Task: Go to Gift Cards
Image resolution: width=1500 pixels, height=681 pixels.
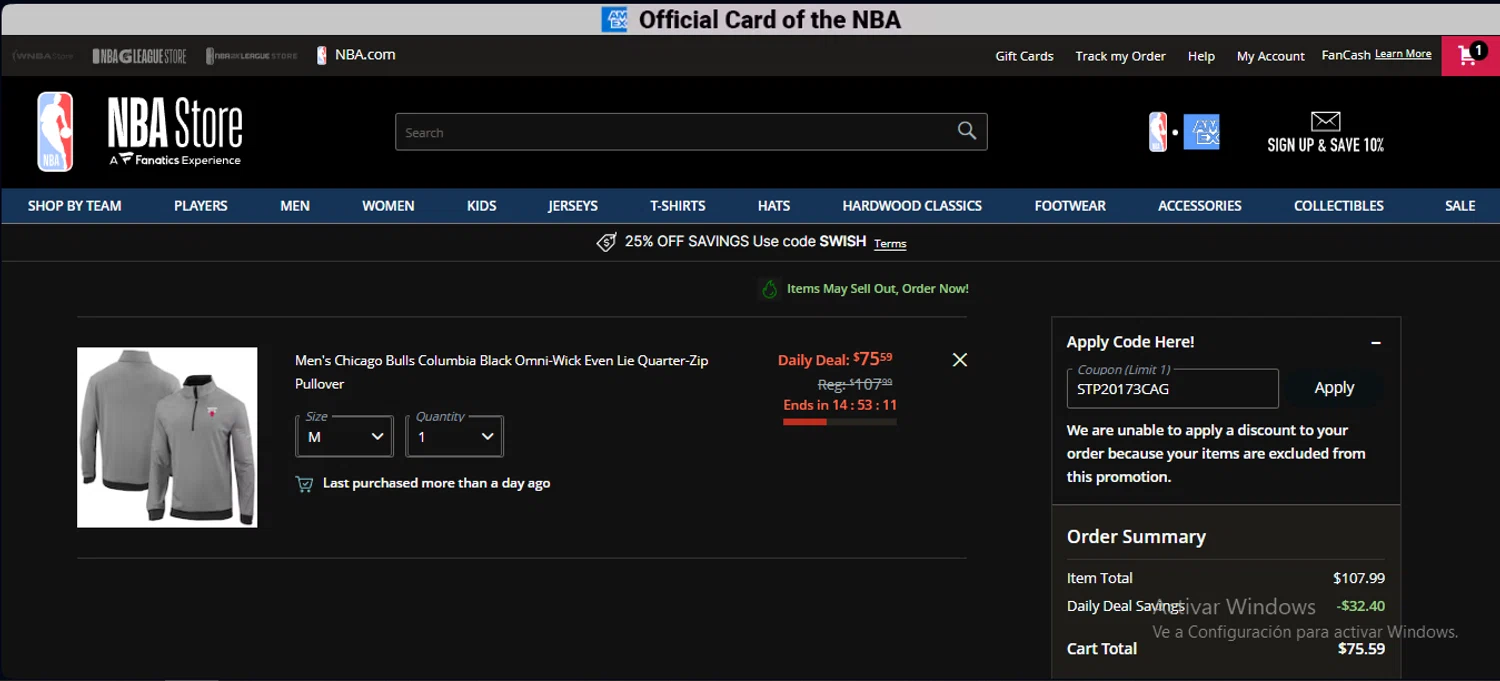Action: pyautogui.click(x=1024, y=56)
